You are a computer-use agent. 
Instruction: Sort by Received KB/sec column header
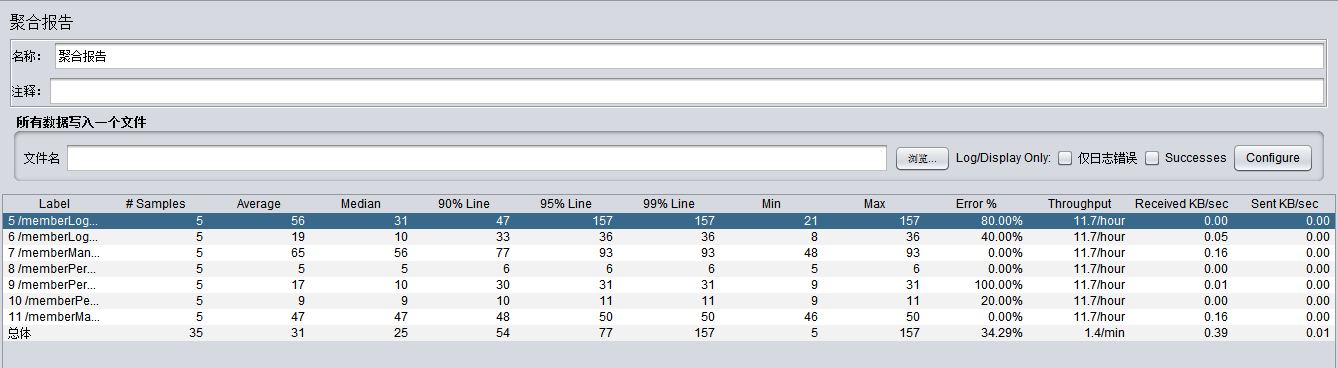point(1181,204)
